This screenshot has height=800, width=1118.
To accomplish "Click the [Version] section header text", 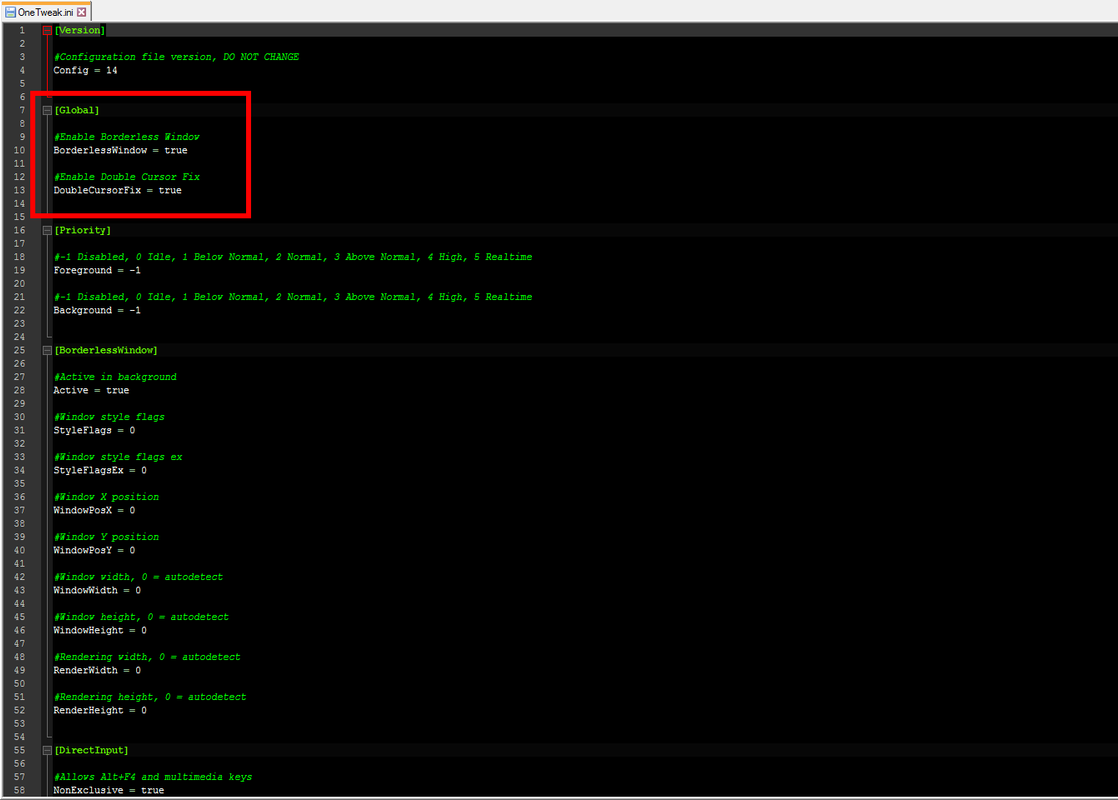I will [x=80, y=31].
